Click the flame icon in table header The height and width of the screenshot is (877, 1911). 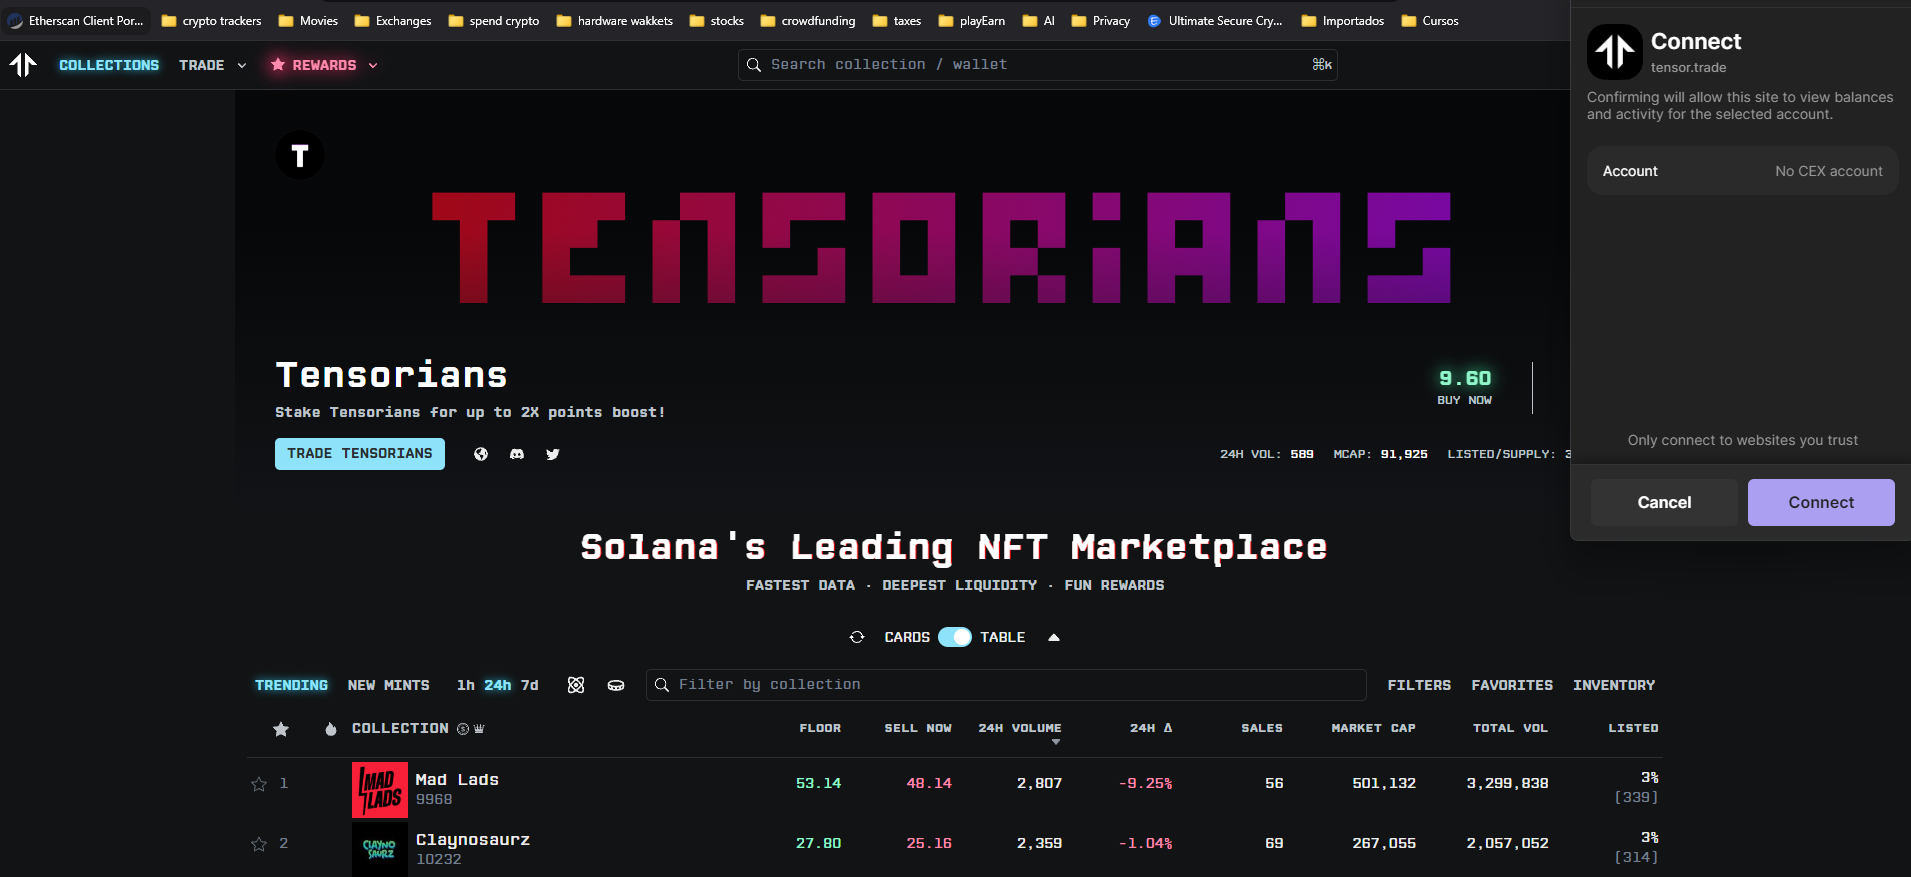pyautogui.click(x=331, y=729)
